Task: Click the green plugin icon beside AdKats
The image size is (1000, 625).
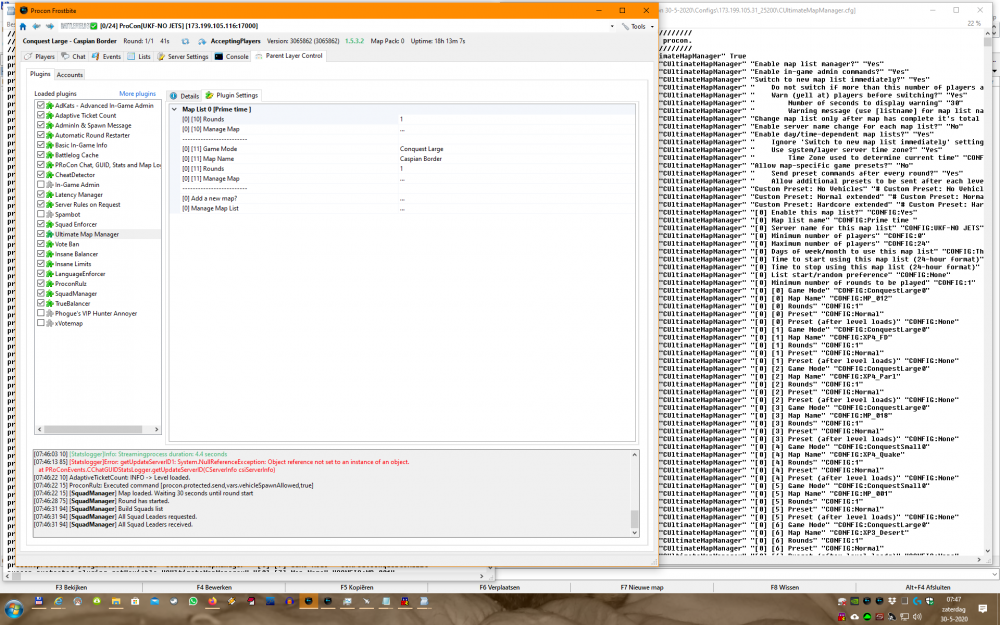Action: 48,103
